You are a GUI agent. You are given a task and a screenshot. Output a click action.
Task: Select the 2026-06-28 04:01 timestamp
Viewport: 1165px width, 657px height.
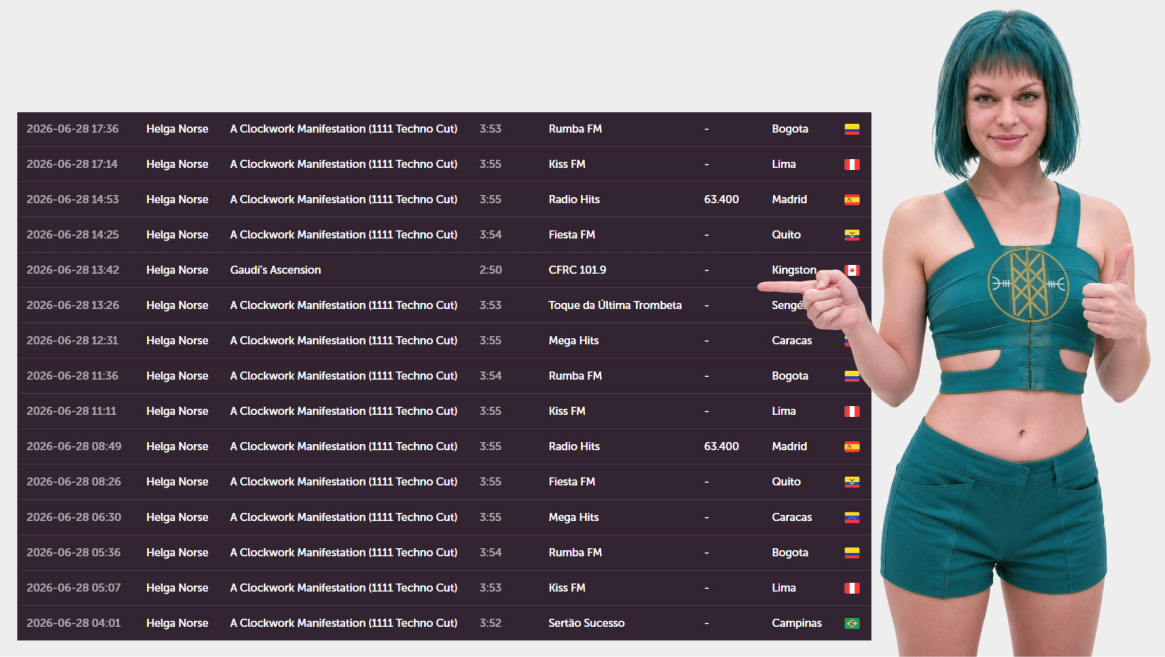tap(73, 623)
